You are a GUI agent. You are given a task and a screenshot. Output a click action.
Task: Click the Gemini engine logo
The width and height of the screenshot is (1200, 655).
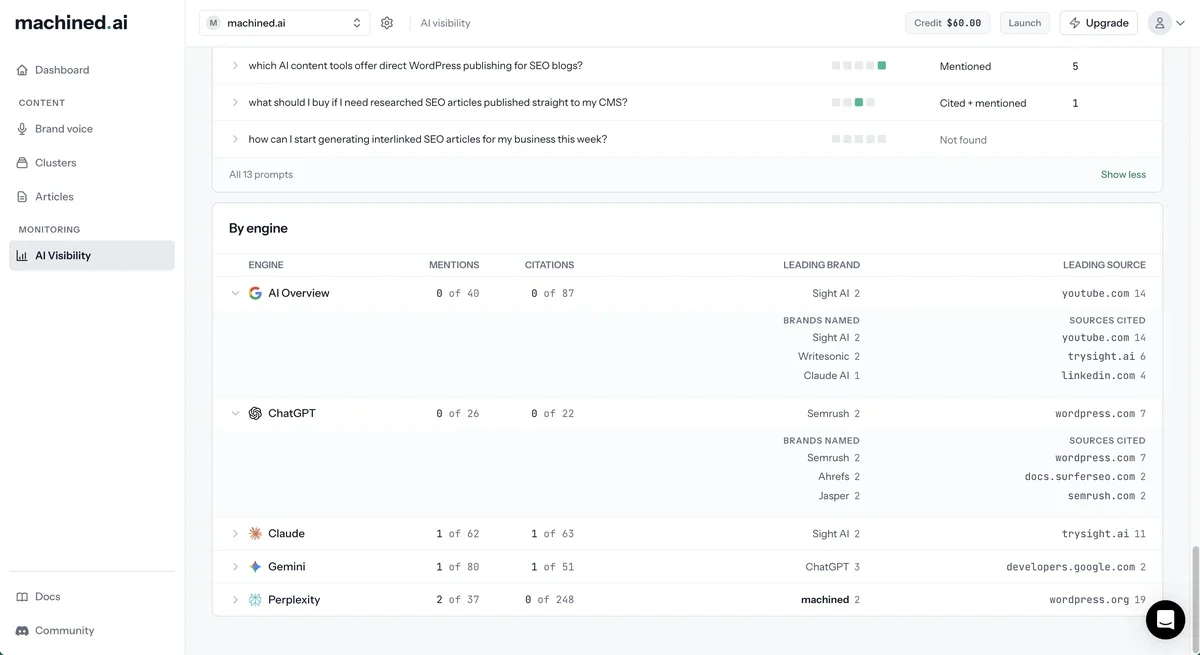[255, 567]
